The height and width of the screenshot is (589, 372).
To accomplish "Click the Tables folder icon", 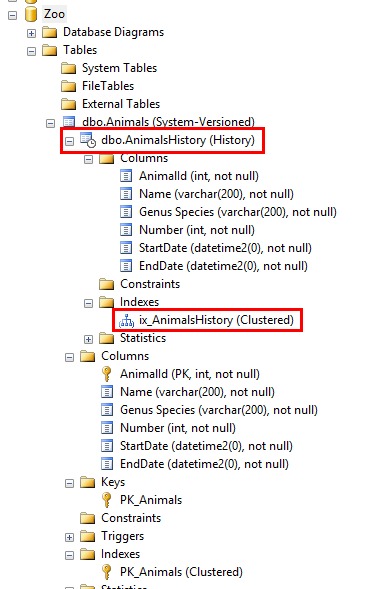I will (49, 50).
